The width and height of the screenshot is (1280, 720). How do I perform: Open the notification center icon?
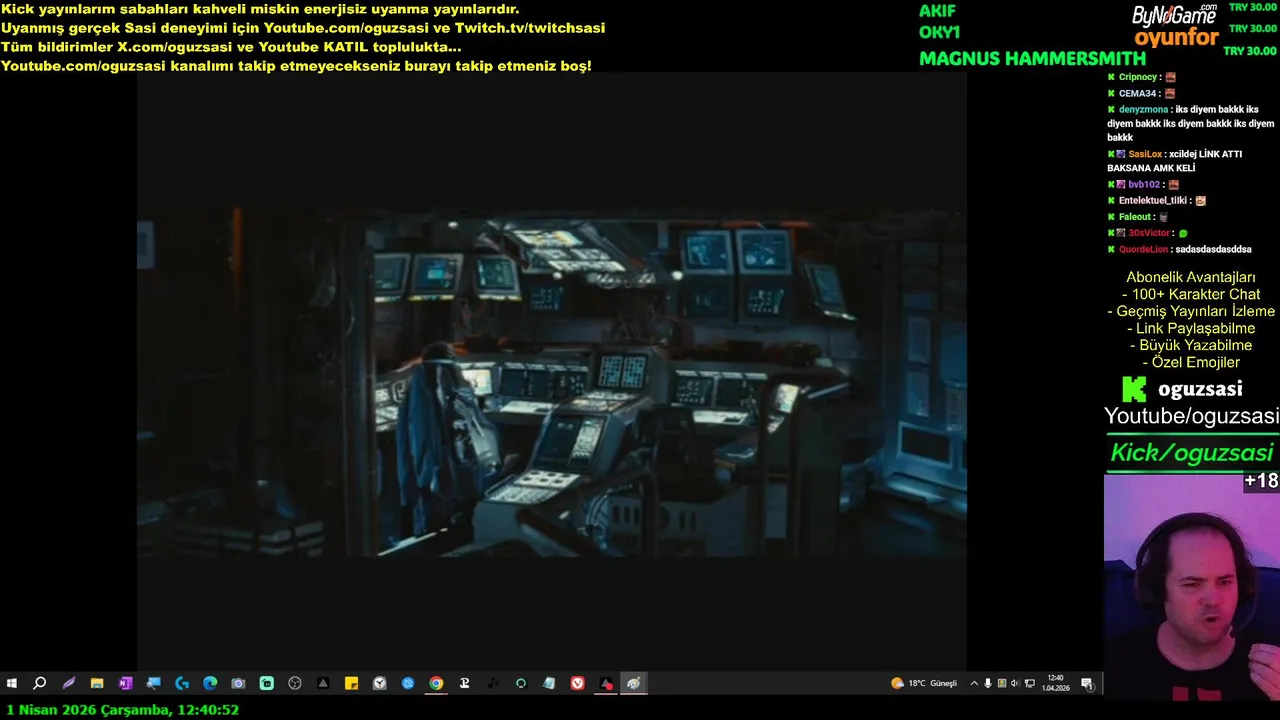pyautogui.click(x=1087, y=683)
